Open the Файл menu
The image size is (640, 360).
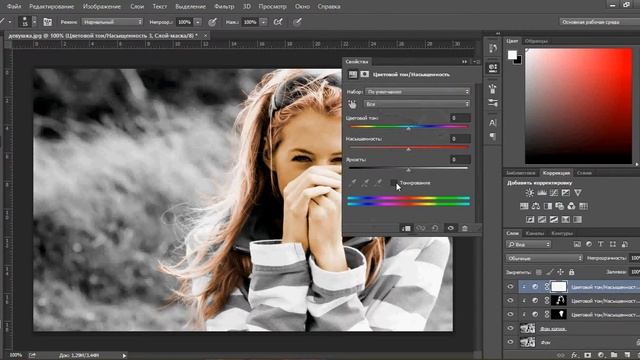(14, 7)
